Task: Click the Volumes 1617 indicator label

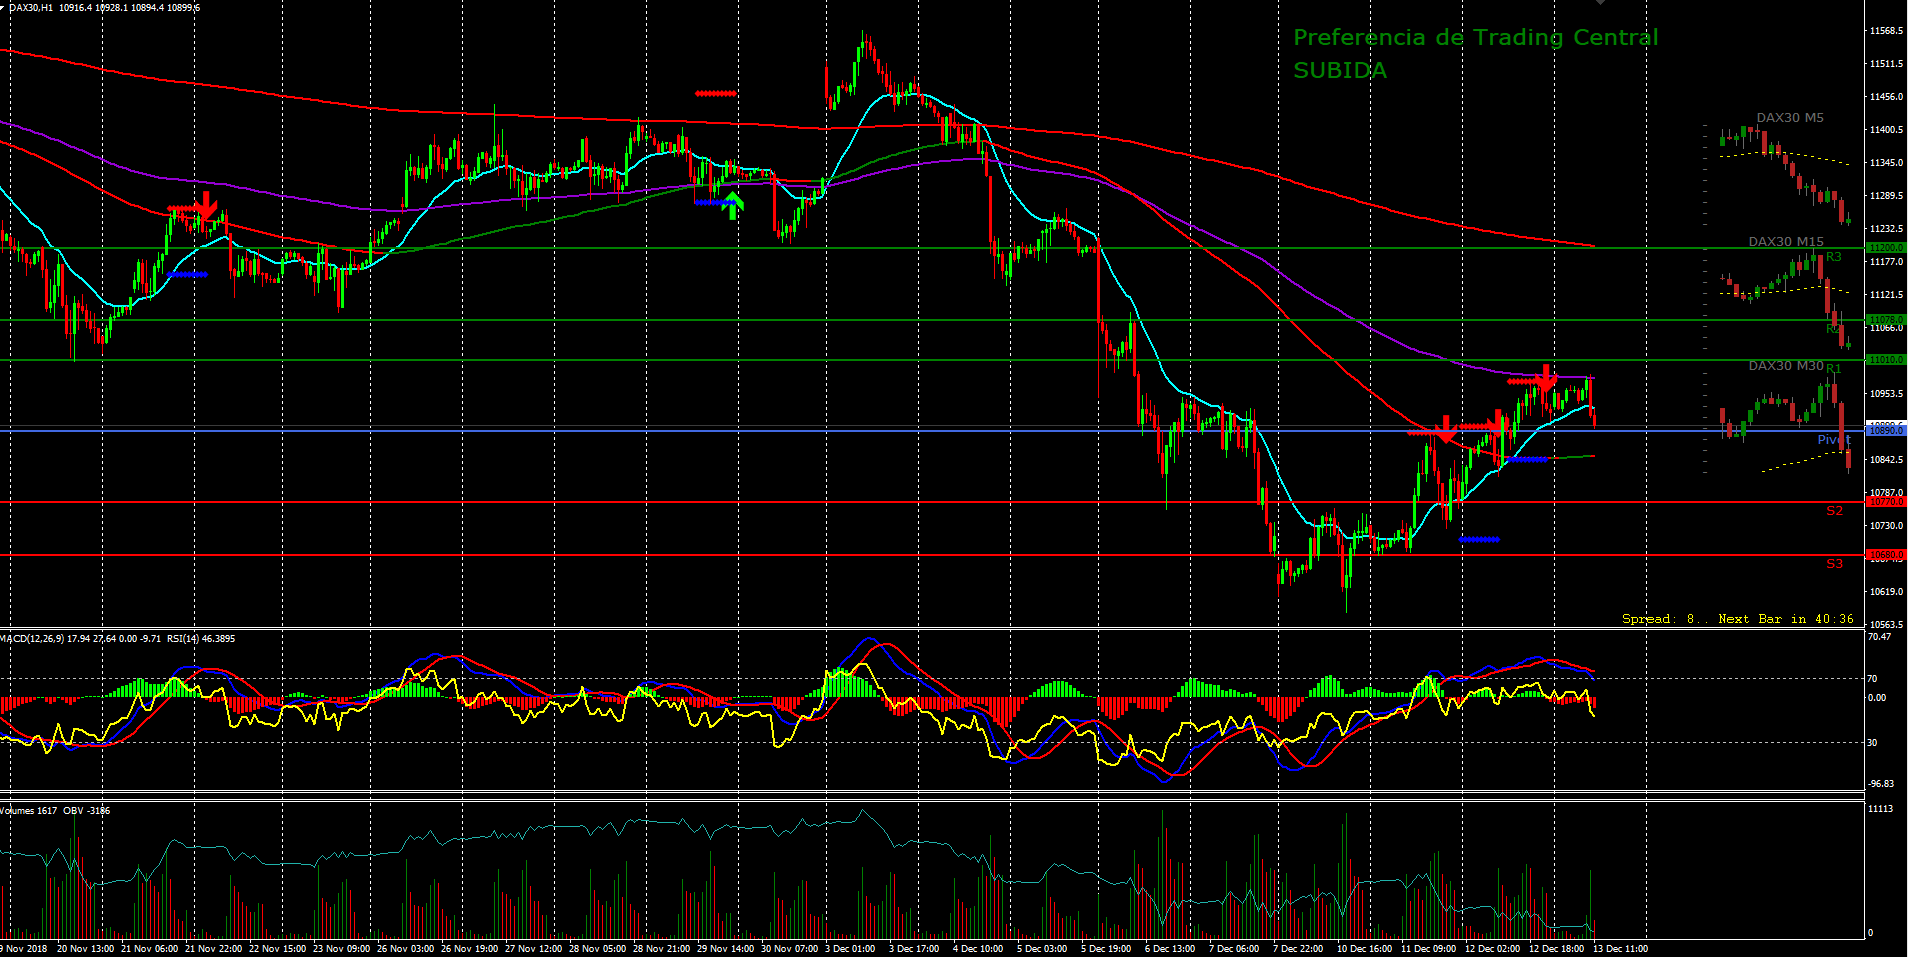Action: [29, 811]
